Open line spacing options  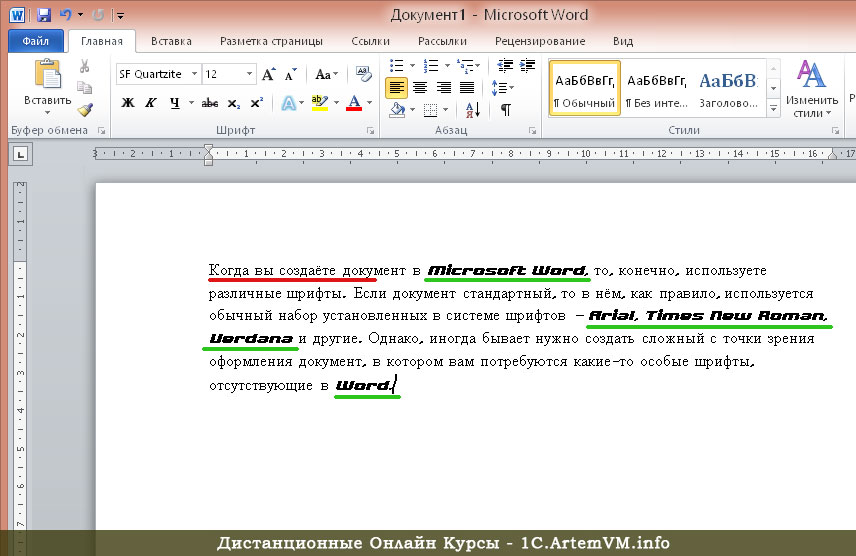[x=502, y=87]
